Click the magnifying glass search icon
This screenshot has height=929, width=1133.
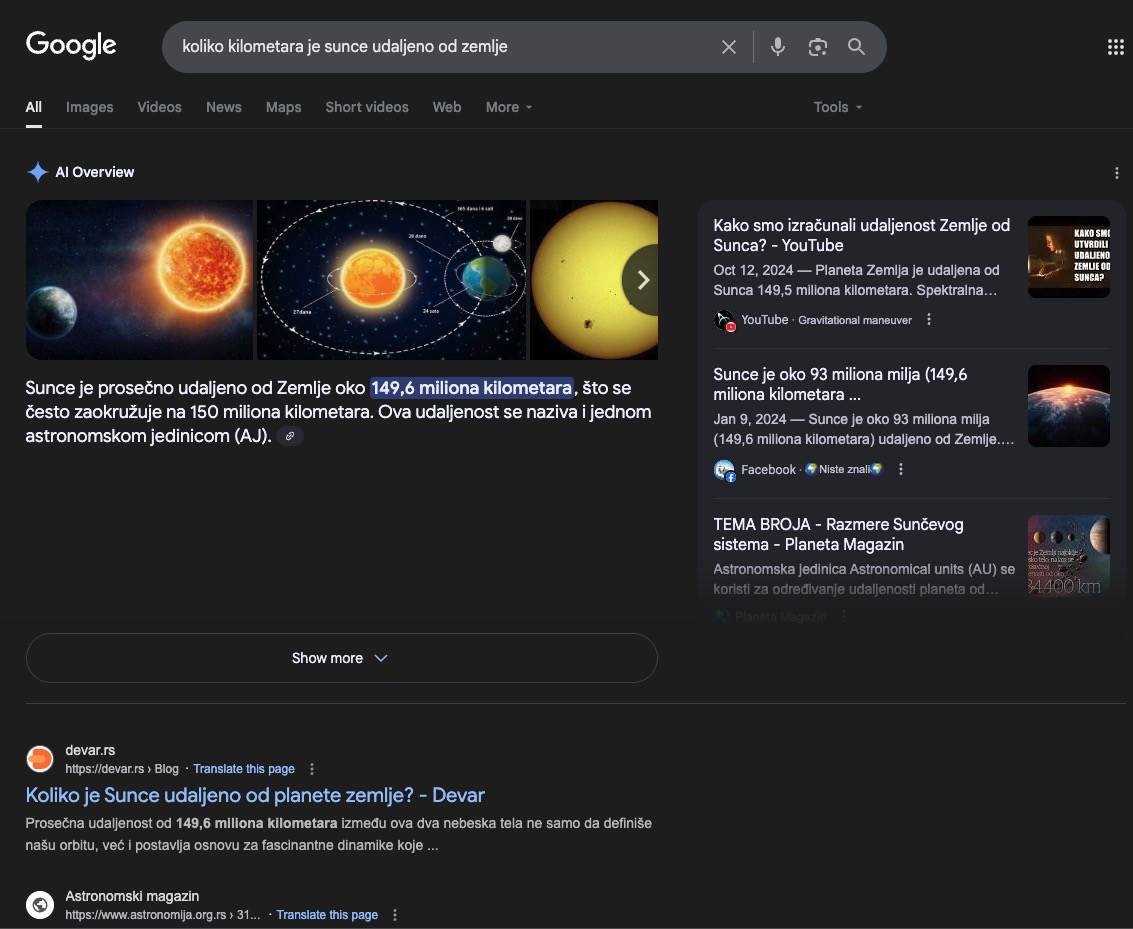856,47
